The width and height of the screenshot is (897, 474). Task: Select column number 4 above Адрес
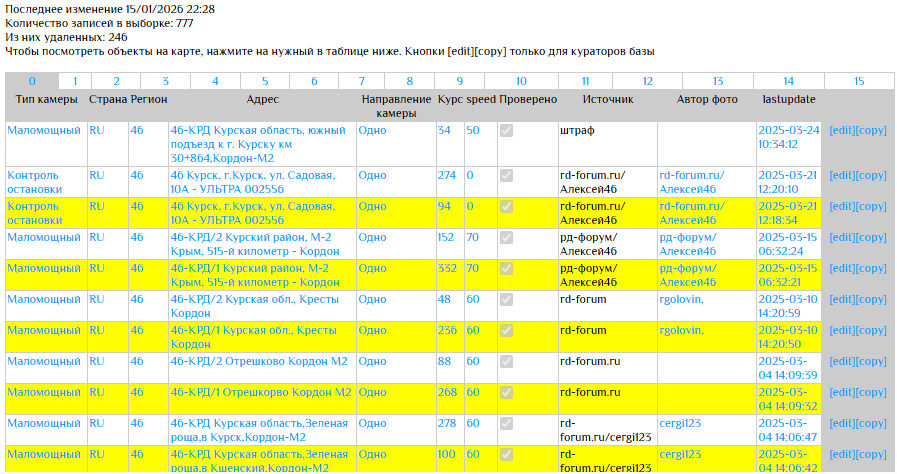[216, 81]
